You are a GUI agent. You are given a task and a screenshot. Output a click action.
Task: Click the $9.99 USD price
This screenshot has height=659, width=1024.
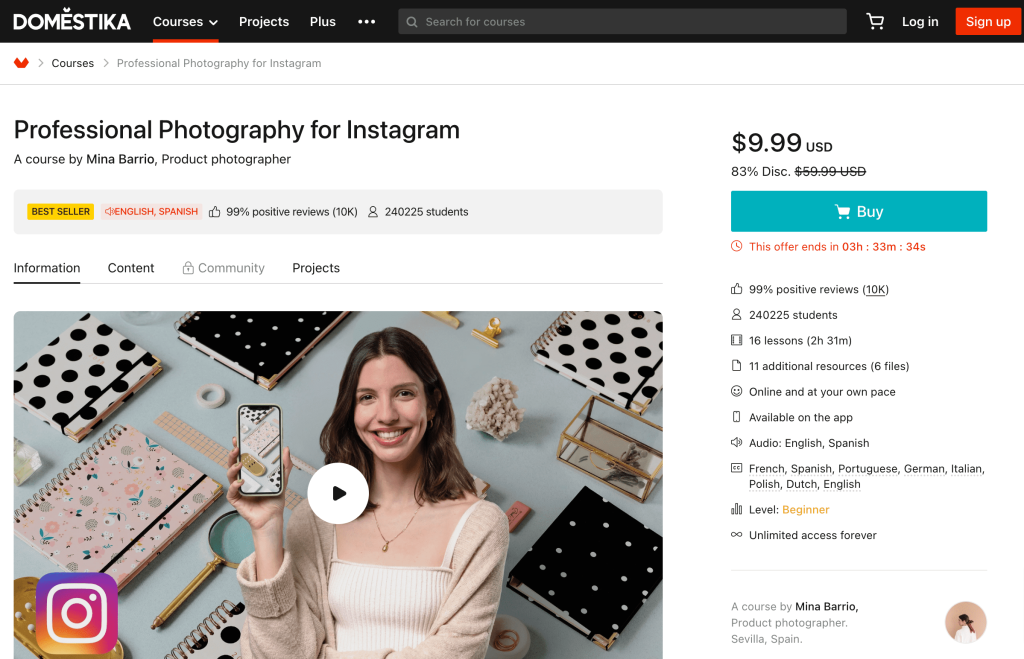782,142
